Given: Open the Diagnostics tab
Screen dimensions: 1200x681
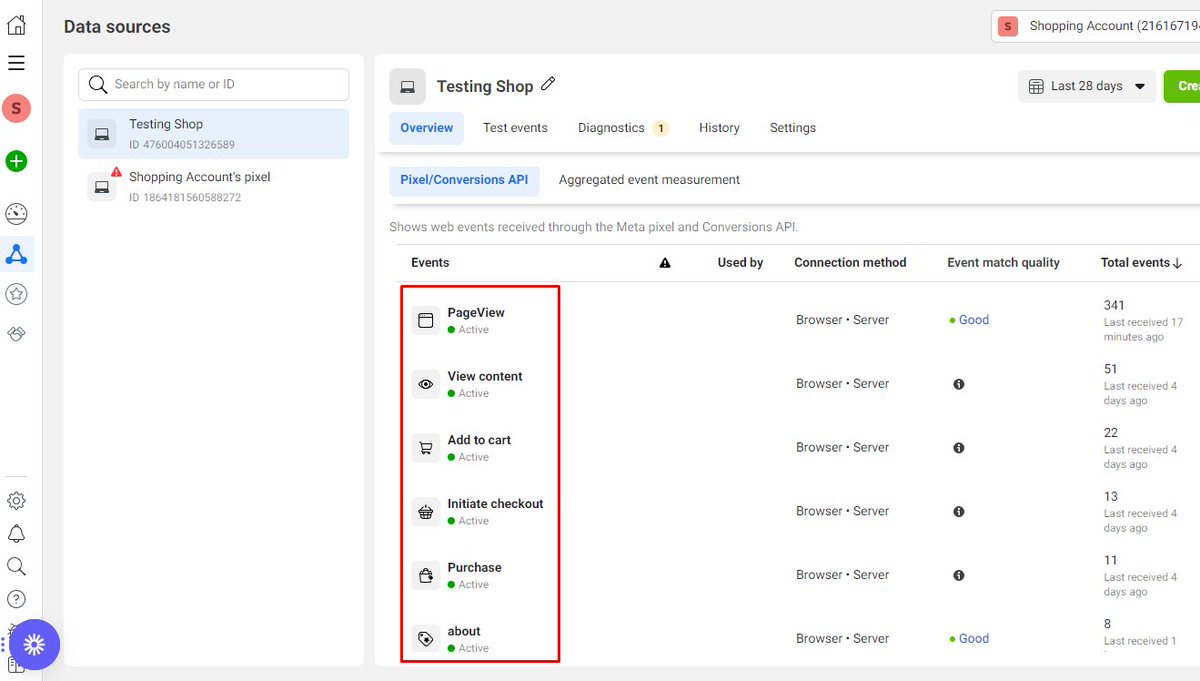Looking at the screenshot, I should [x=622, y=128].
